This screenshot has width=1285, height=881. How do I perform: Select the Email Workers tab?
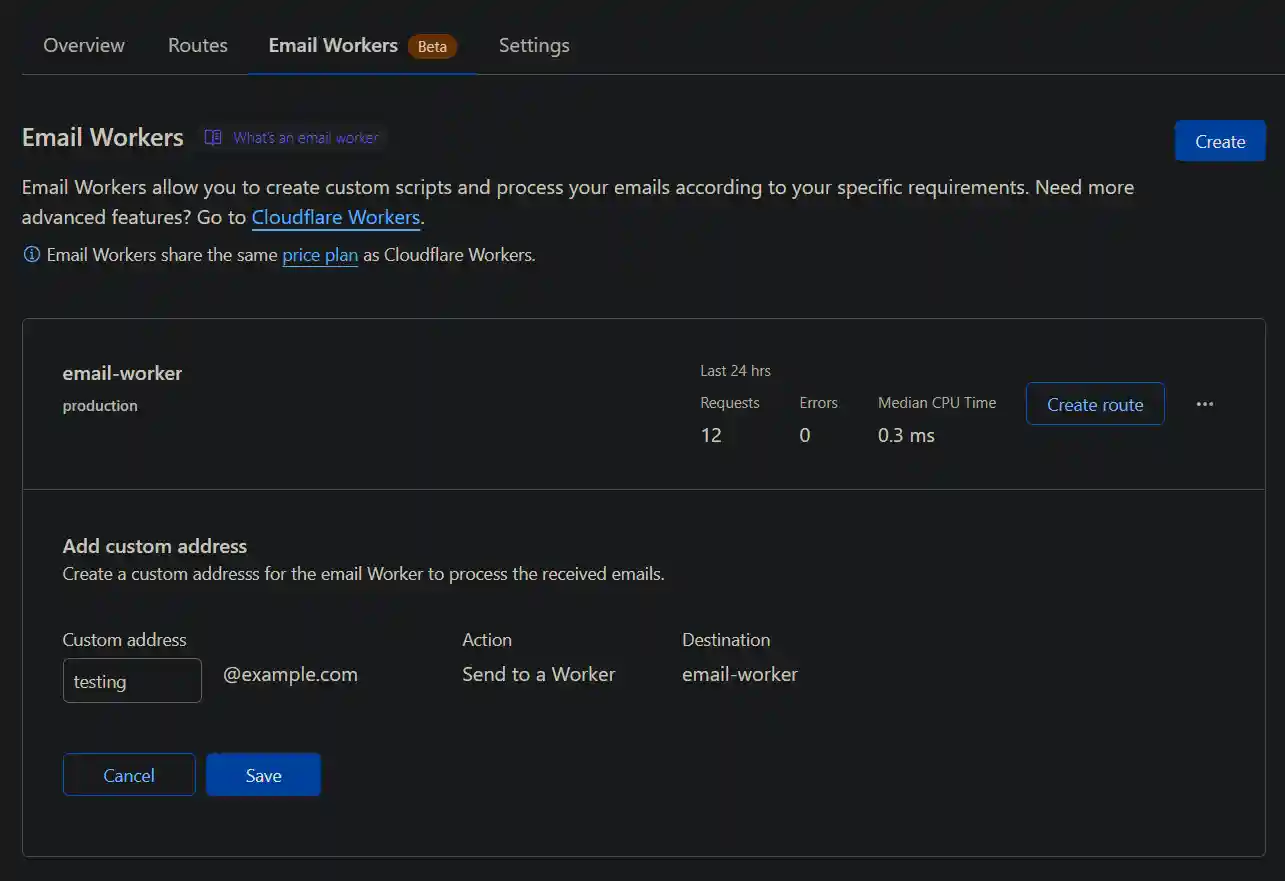(333, 45)
